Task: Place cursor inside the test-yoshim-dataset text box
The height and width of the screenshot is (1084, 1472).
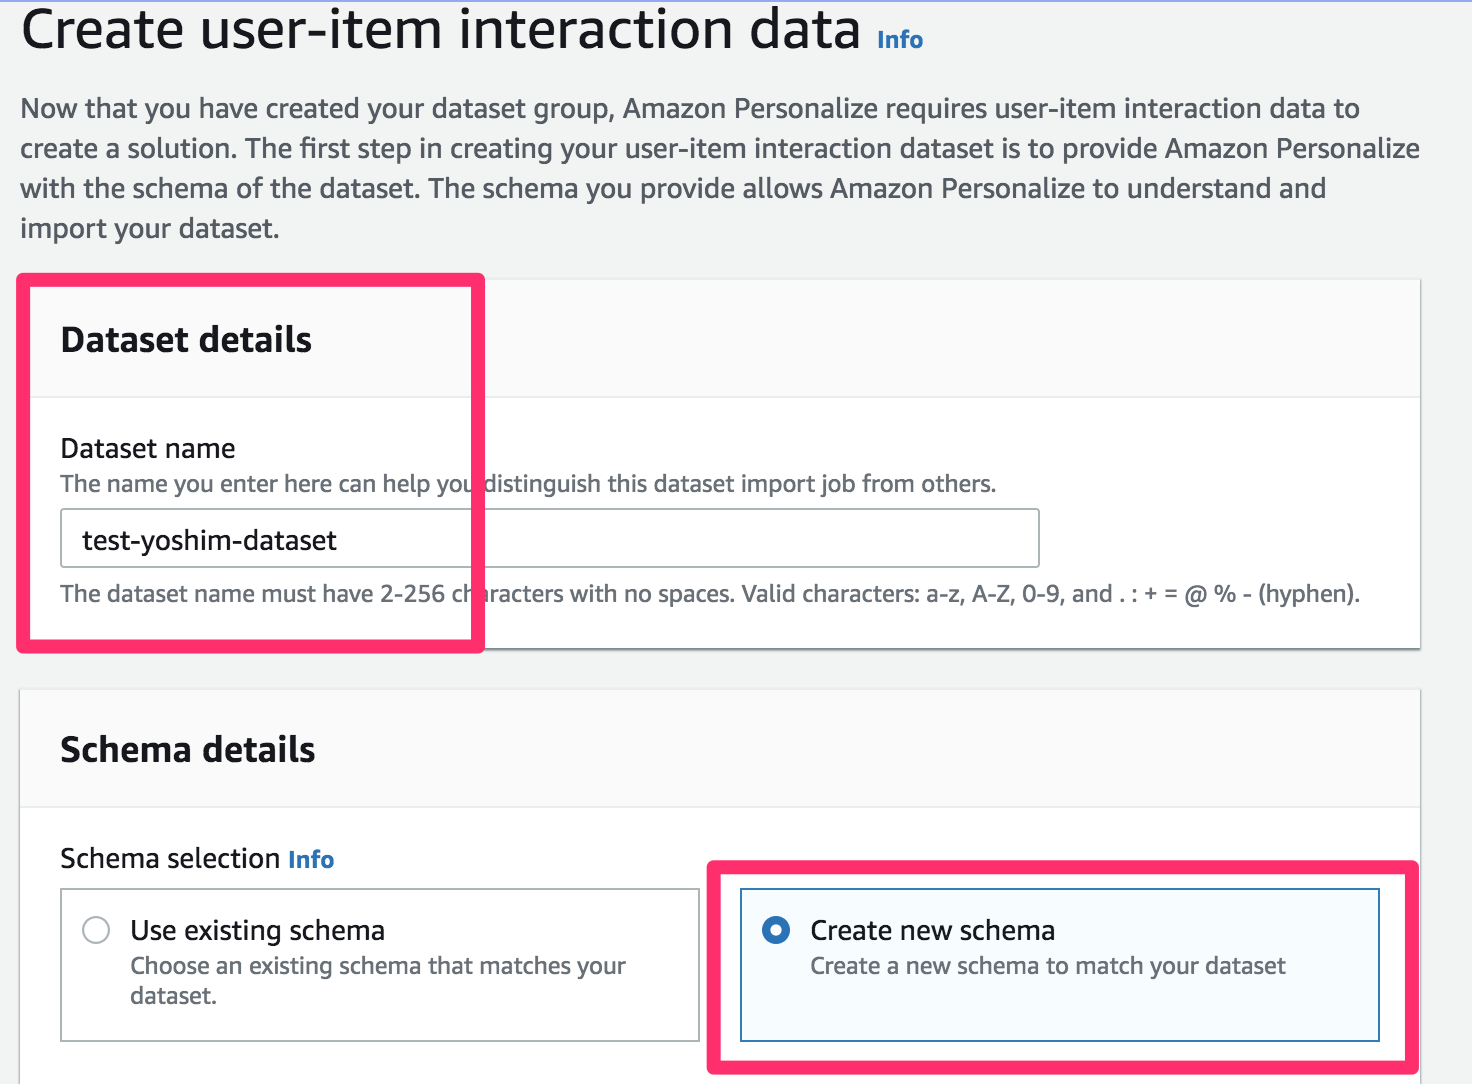Action: [550, 538]
